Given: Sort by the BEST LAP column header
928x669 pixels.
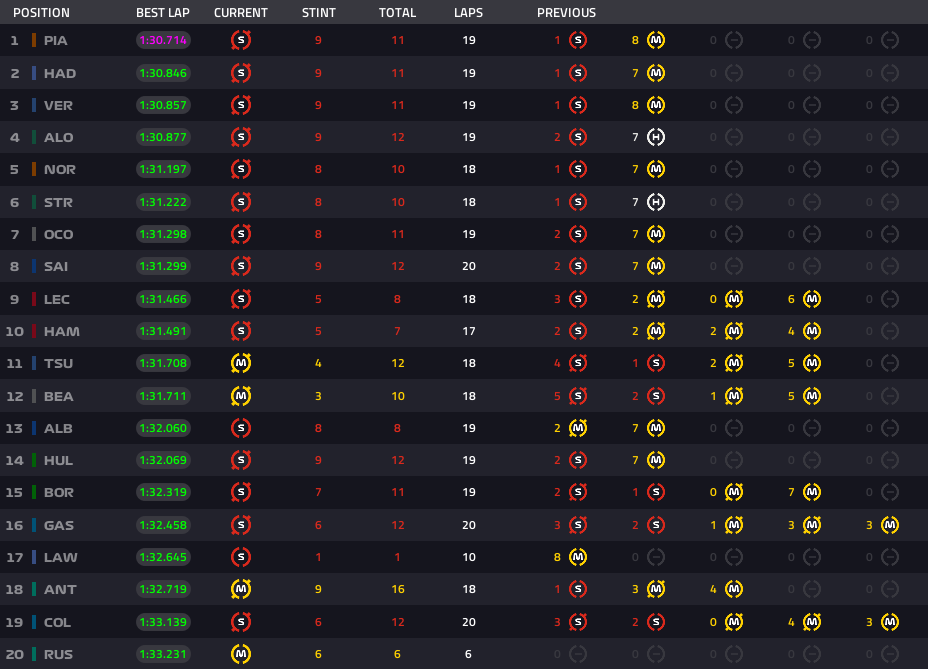Looking at the screenshot, I should [164, 13].
